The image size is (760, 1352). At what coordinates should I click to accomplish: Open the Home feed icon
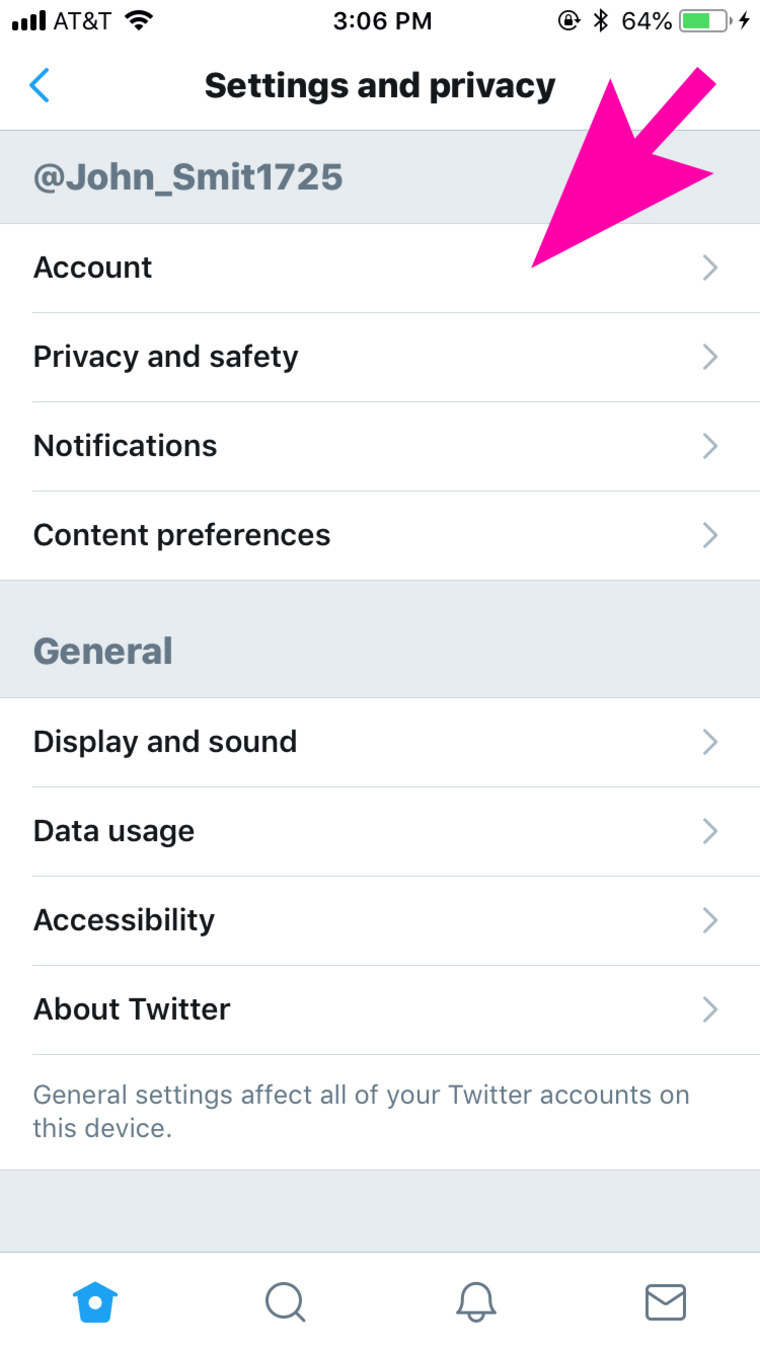[95, 1302]
